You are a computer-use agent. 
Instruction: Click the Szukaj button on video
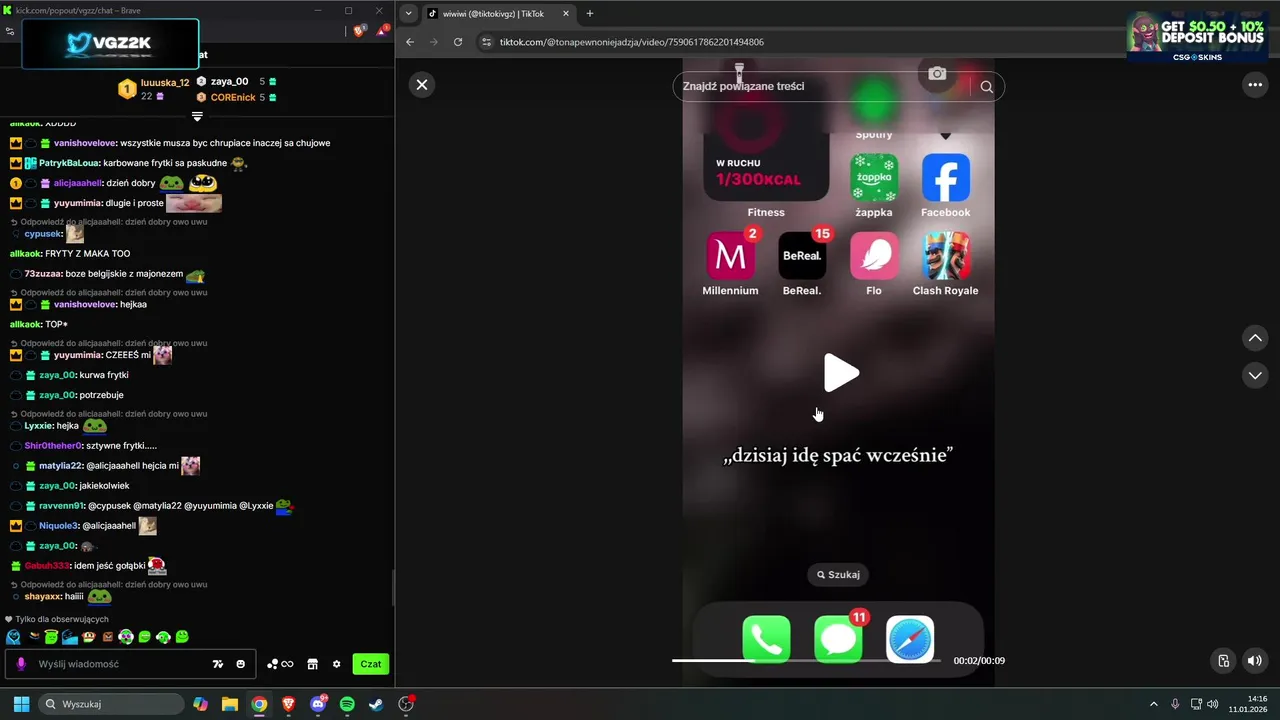tap(838, 575)
